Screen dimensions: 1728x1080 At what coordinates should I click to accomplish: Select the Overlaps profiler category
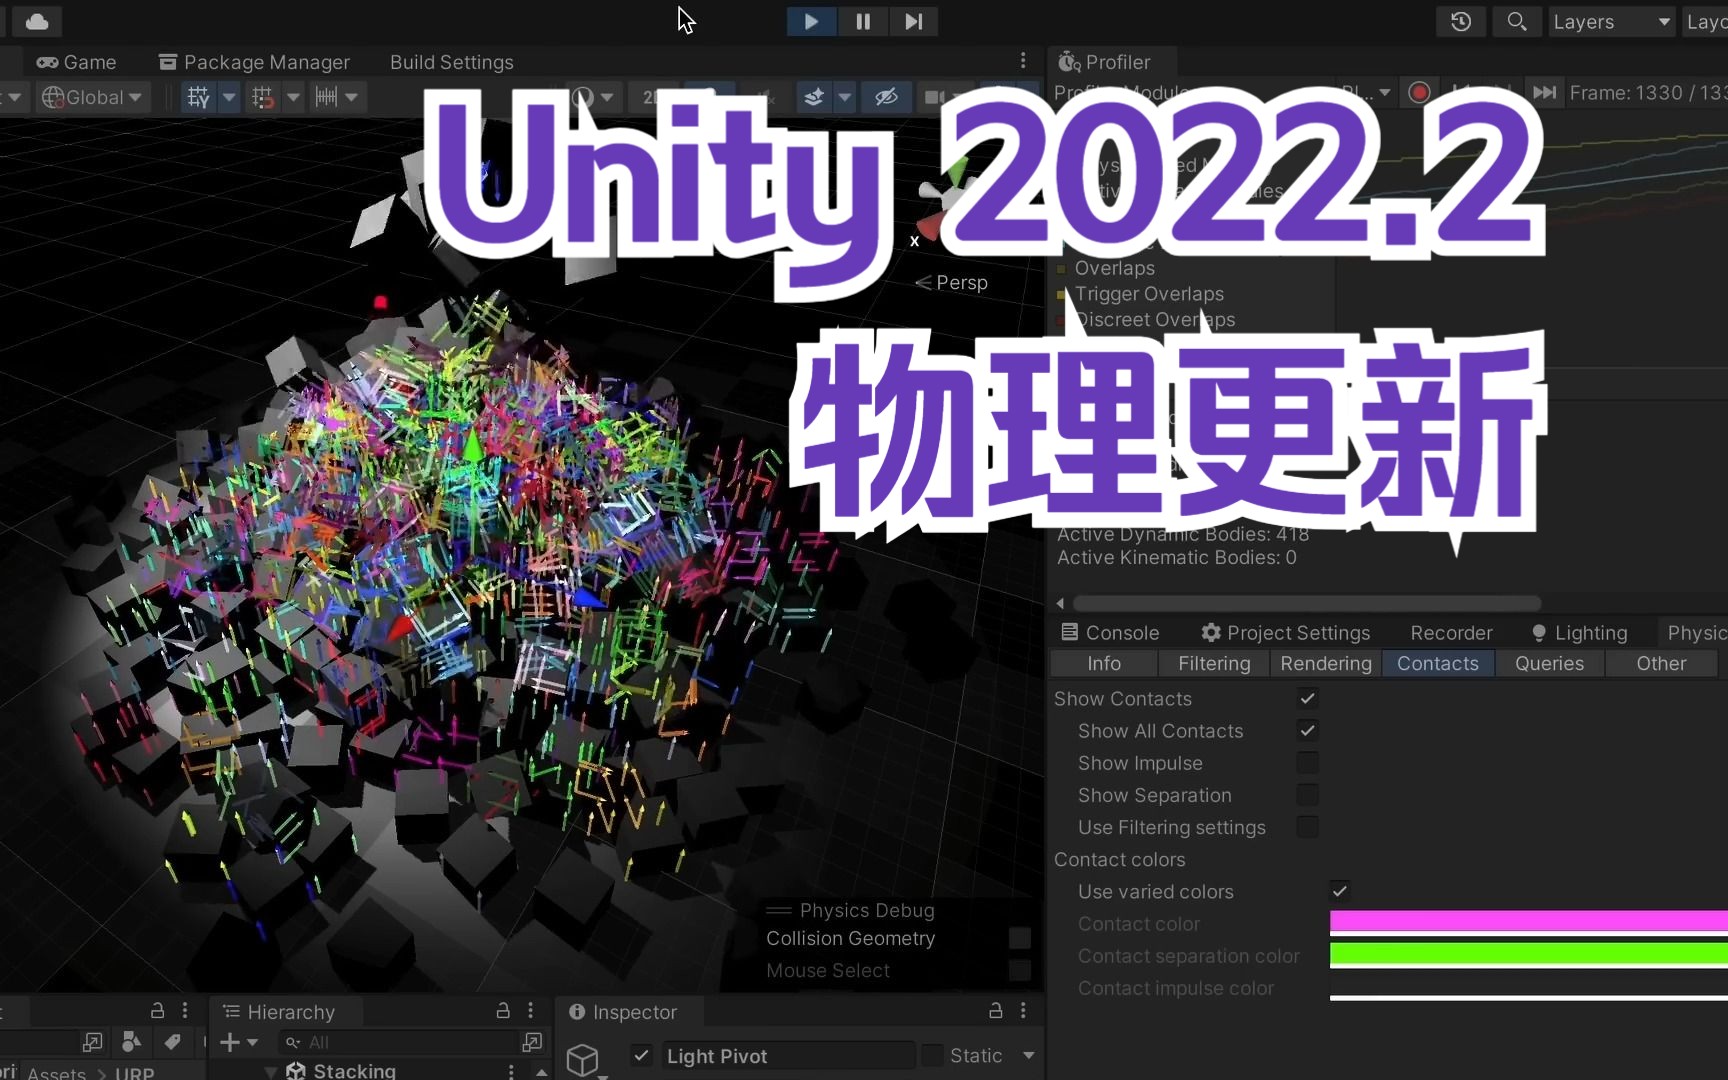(x=1114, y=268)
